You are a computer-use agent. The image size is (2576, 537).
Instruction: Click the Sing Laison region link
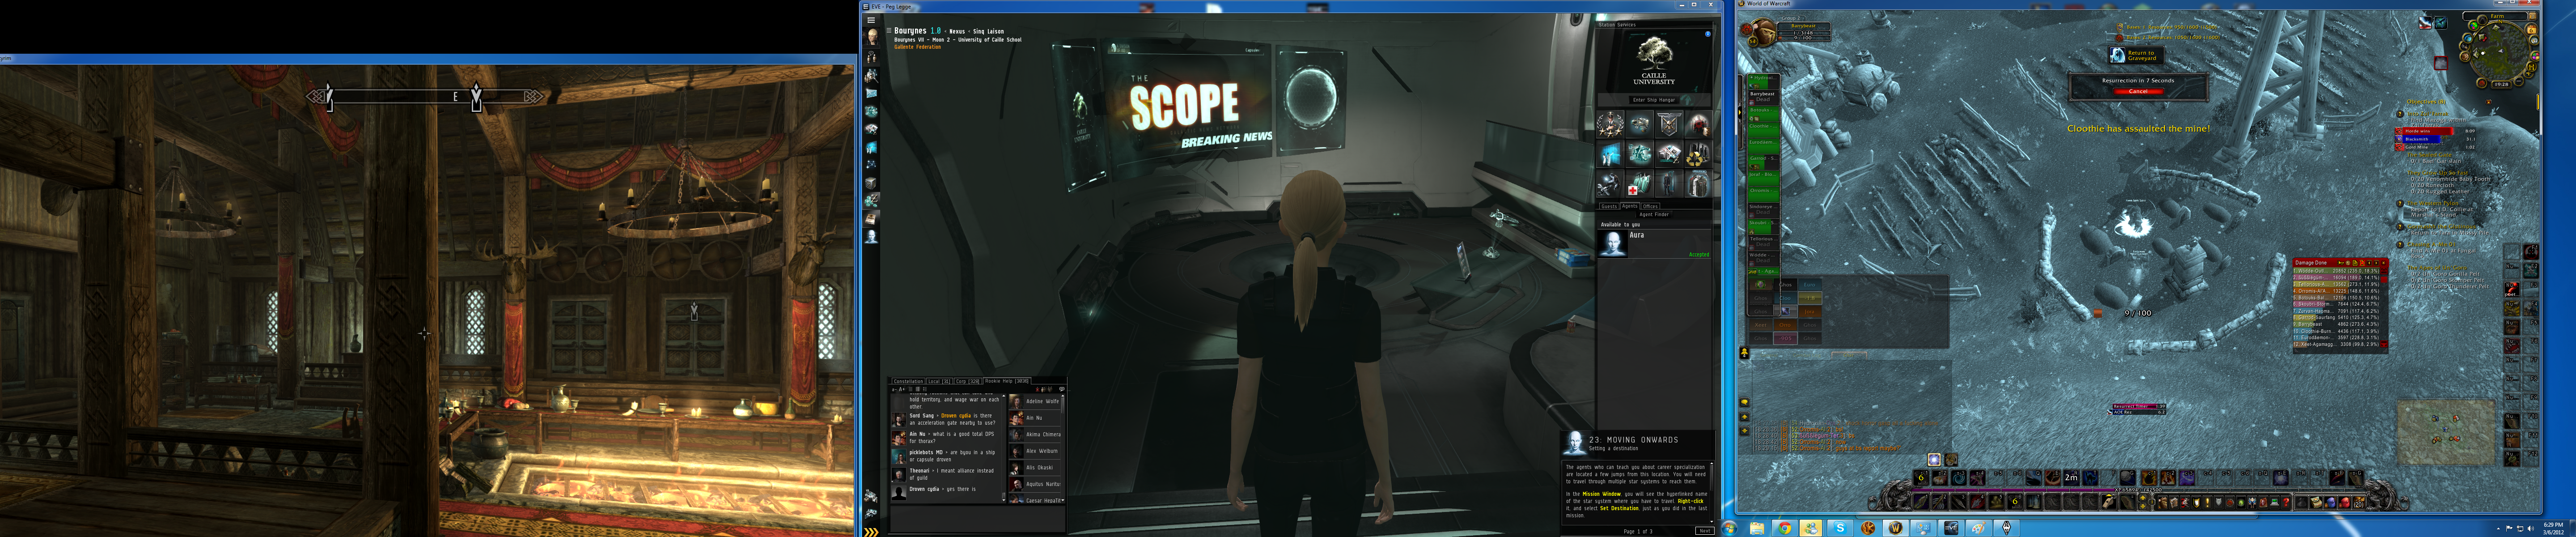pos(989,31)
